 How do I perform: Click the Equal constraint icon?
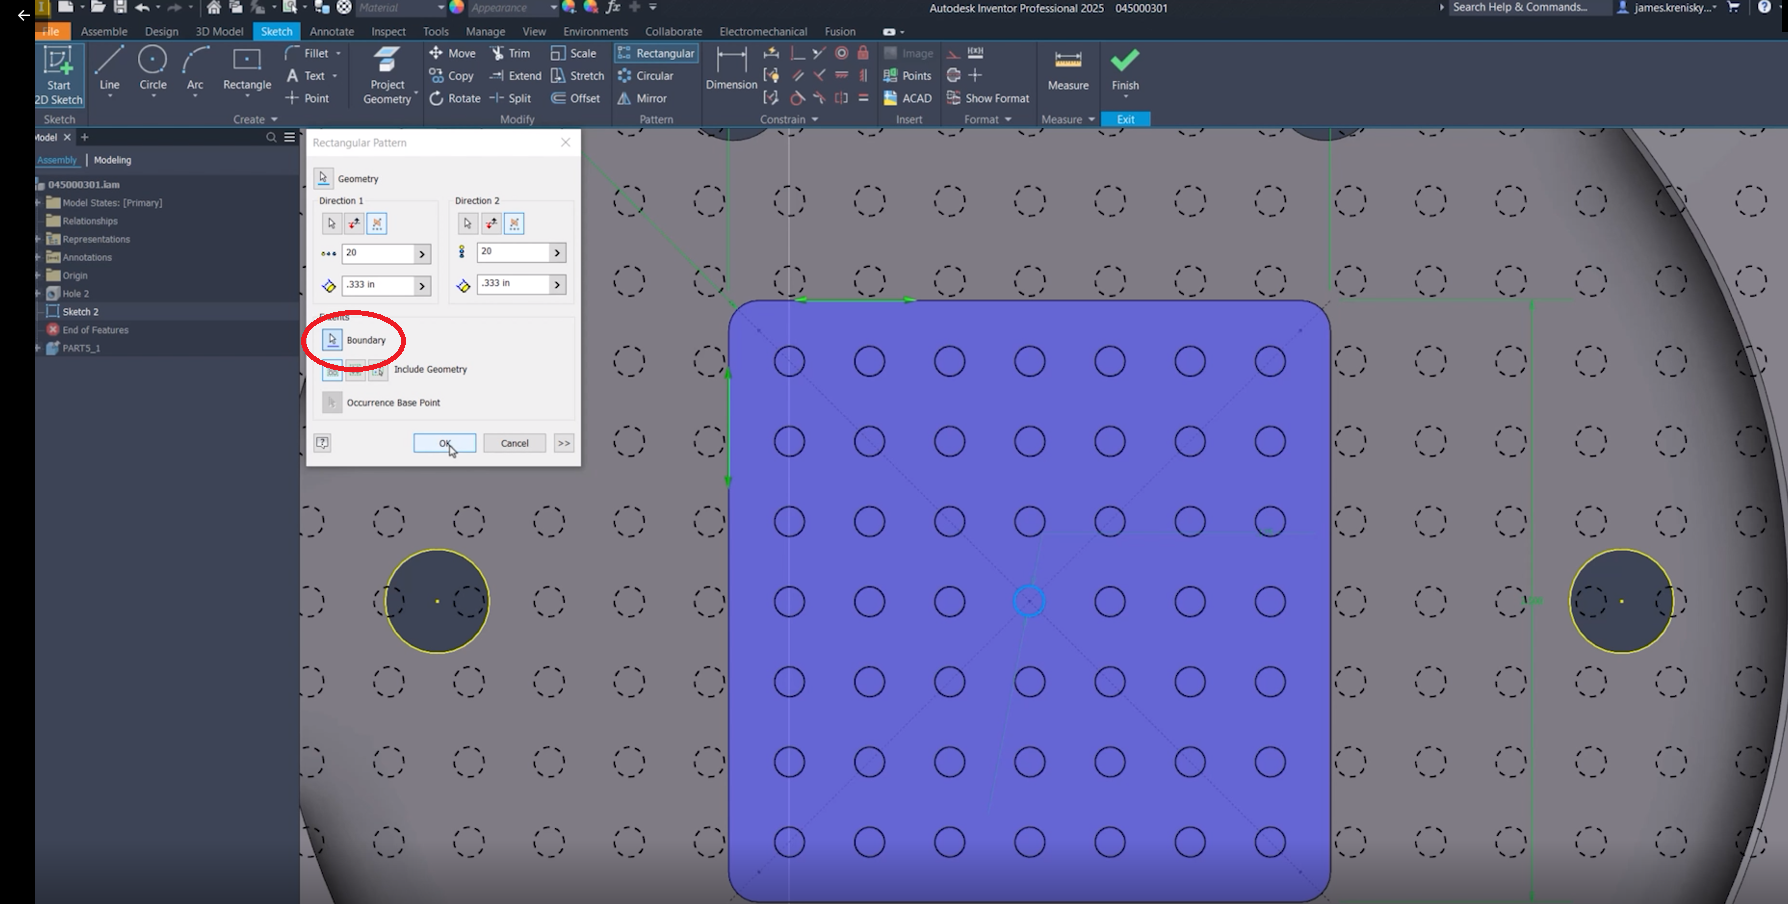point(863,98)
